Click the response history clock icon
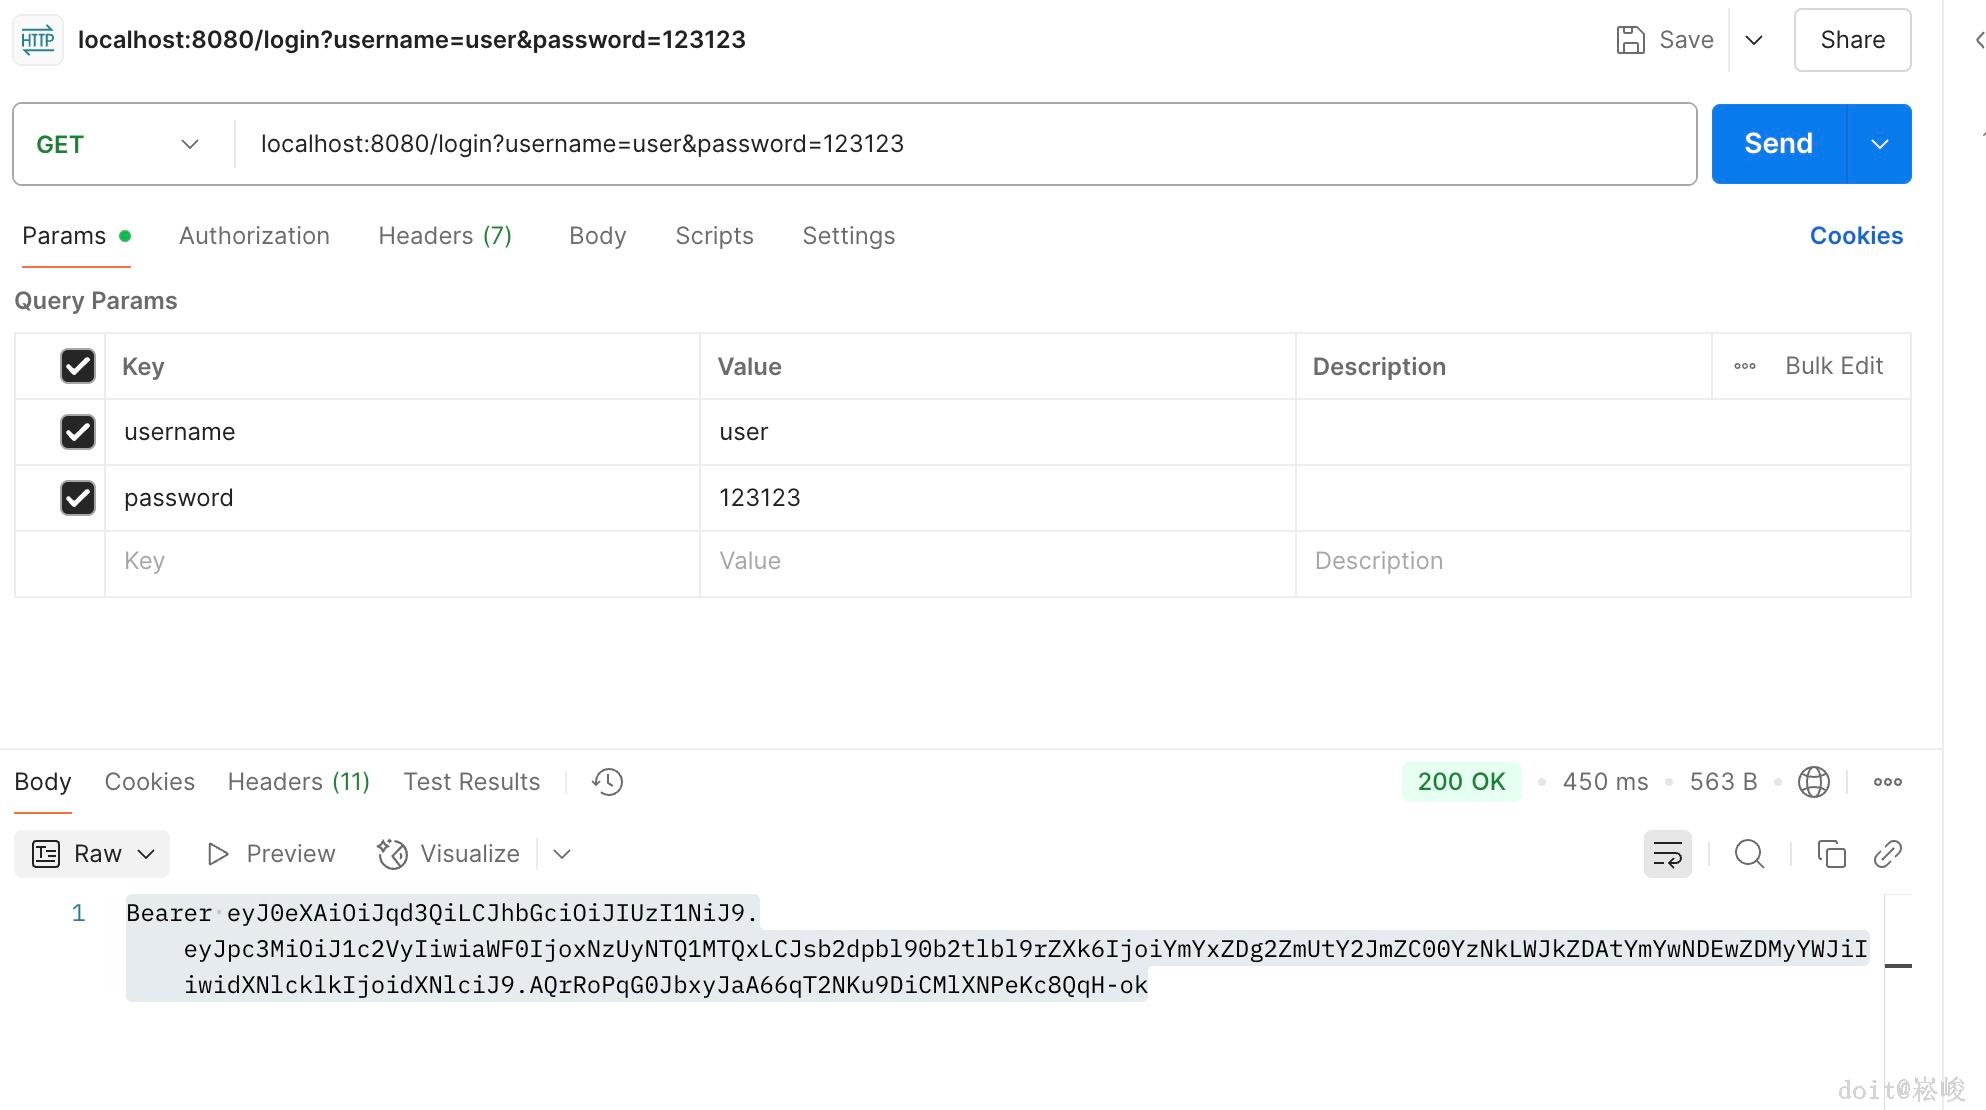1986x1110 pixels. pos(607,782)
